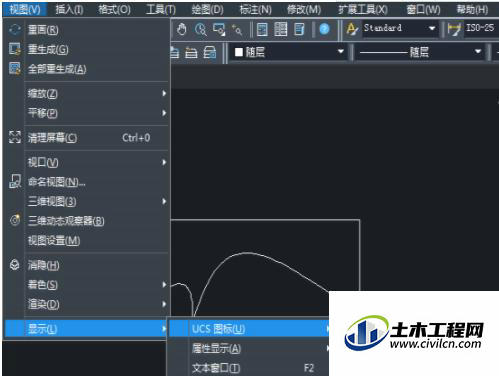Open the 随层 color dropdown
The image size is (499, 376).
pyautogui.click(x=341, y=52)
